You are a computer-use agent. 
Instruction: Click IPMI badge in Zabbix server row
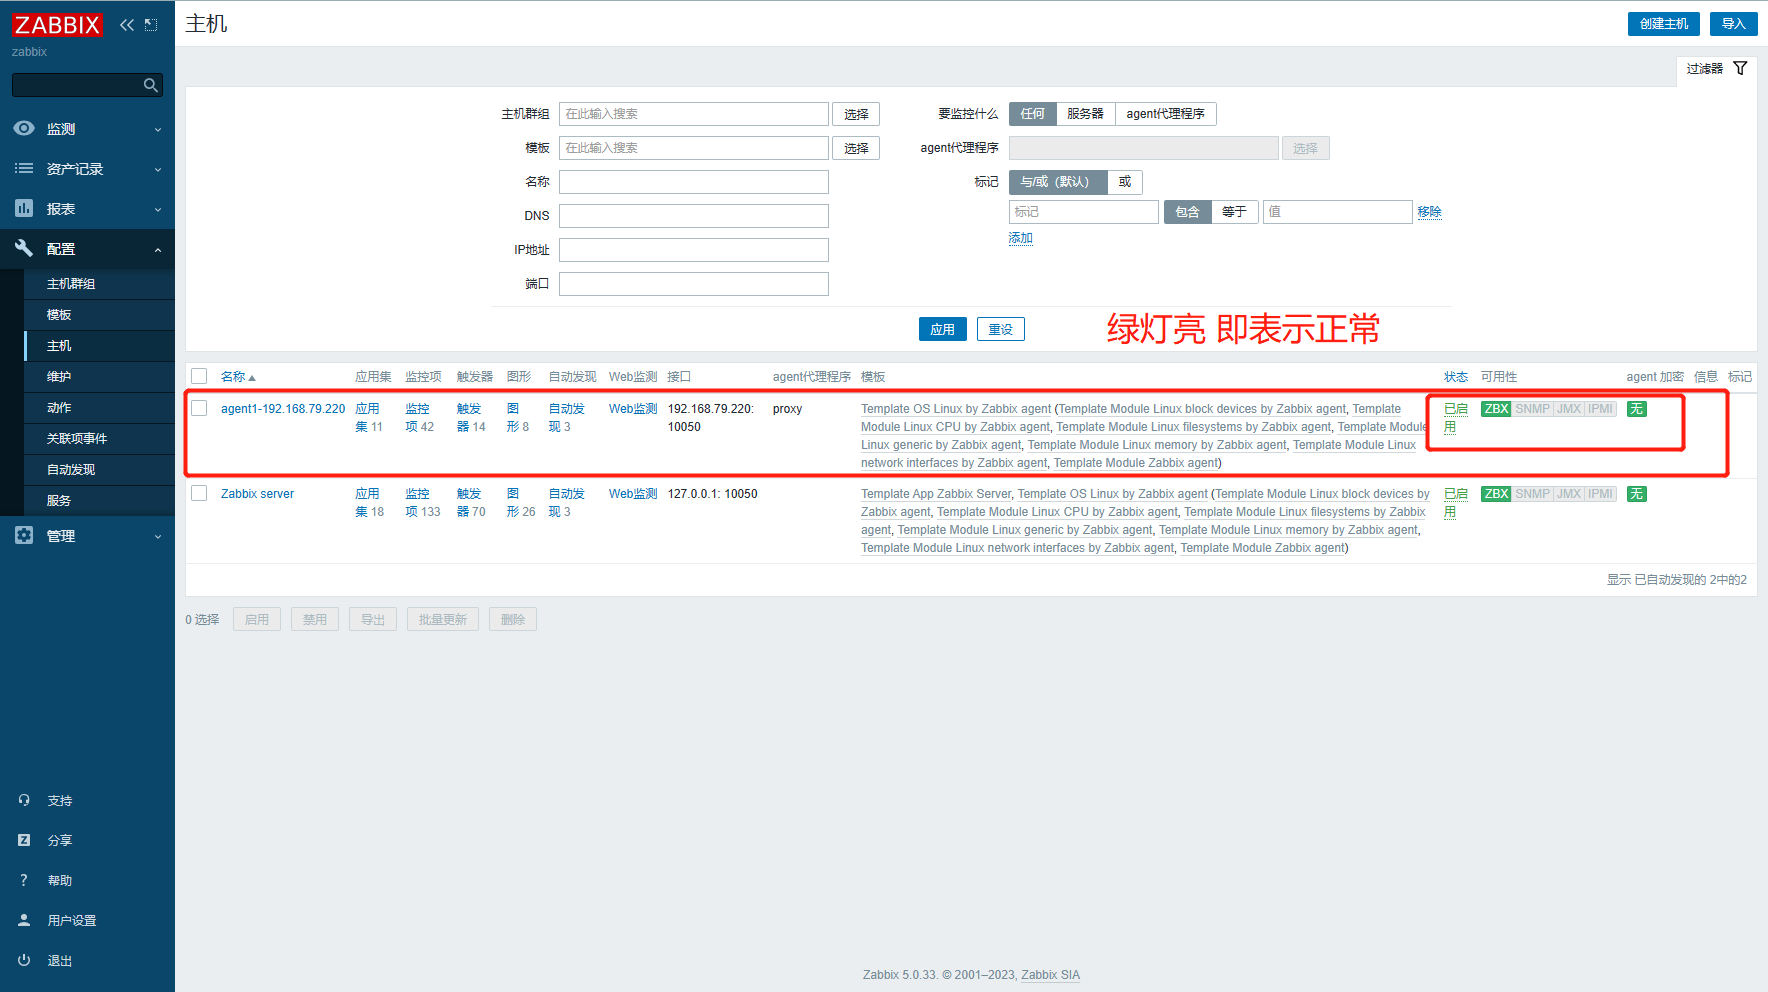coord(1601,494)
